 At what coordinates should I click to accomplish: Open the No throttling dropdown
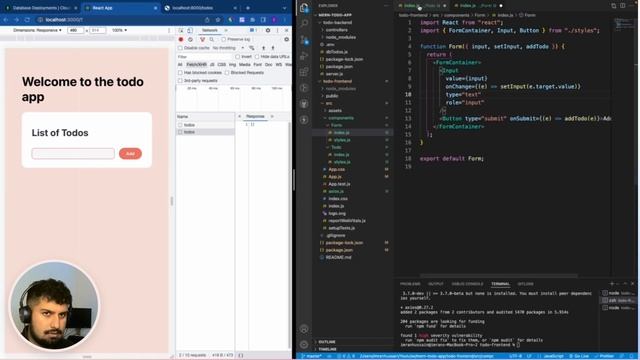pyautogui.click(x=229, y=48)
